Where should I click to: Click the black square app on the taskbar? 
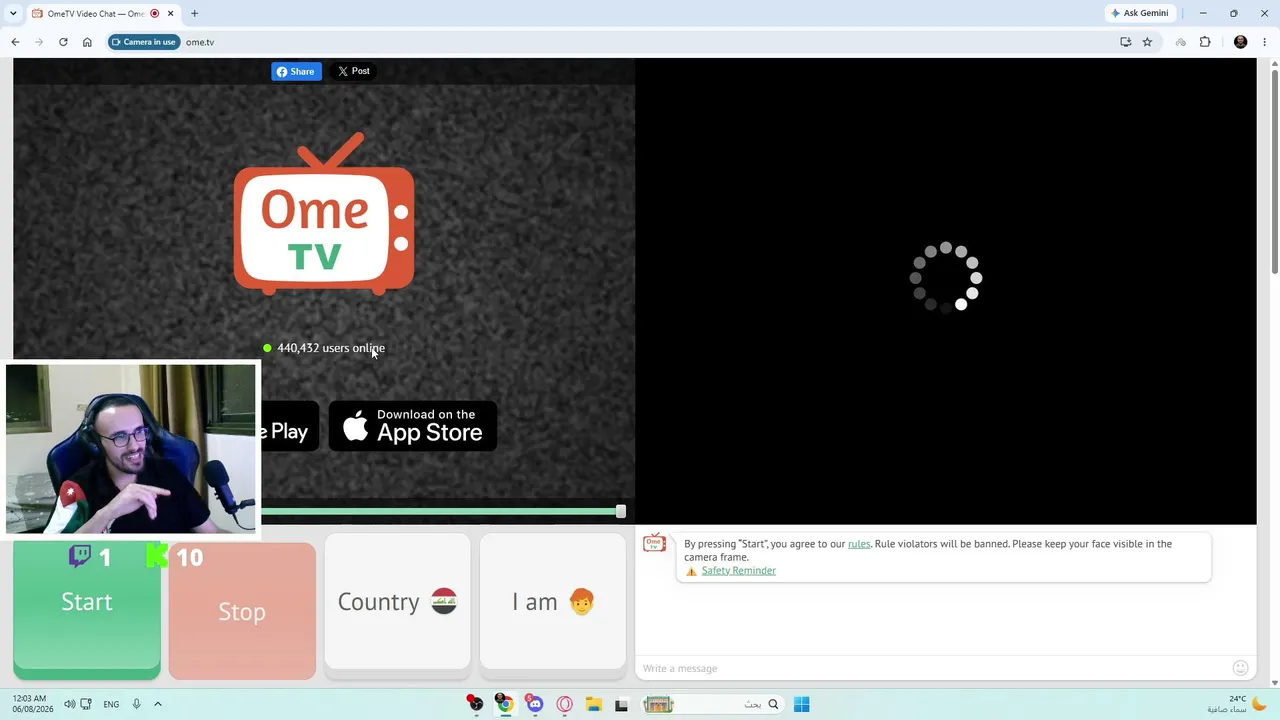pyautogui.click(x=621, y=705)
